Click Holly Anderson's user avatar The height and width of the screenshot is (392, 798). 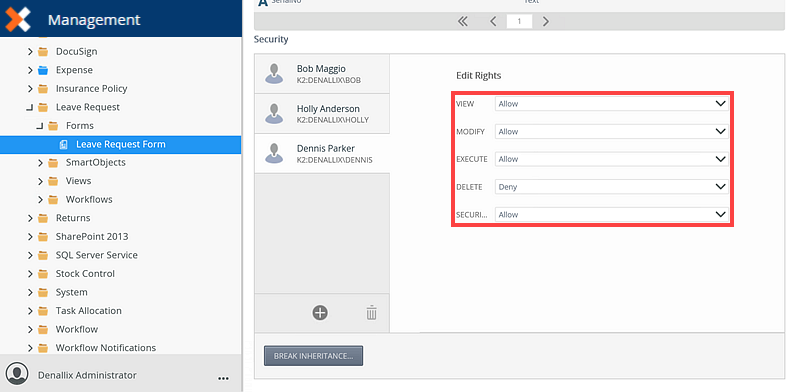(274, 114)
